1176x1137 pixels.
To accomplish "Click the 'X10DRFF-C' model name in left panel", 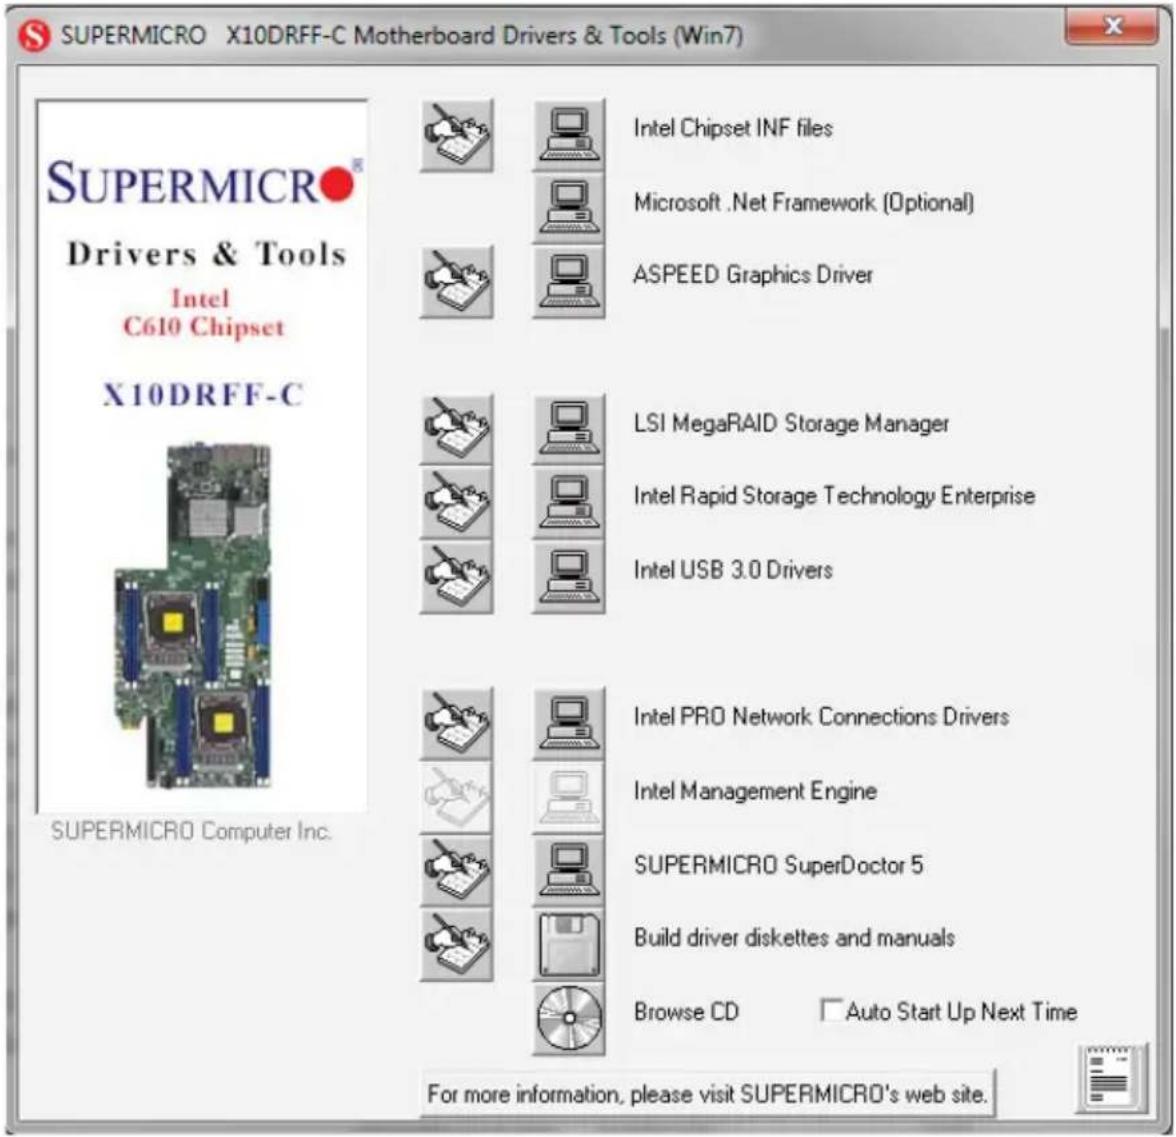I will click(x=202, y=394).
